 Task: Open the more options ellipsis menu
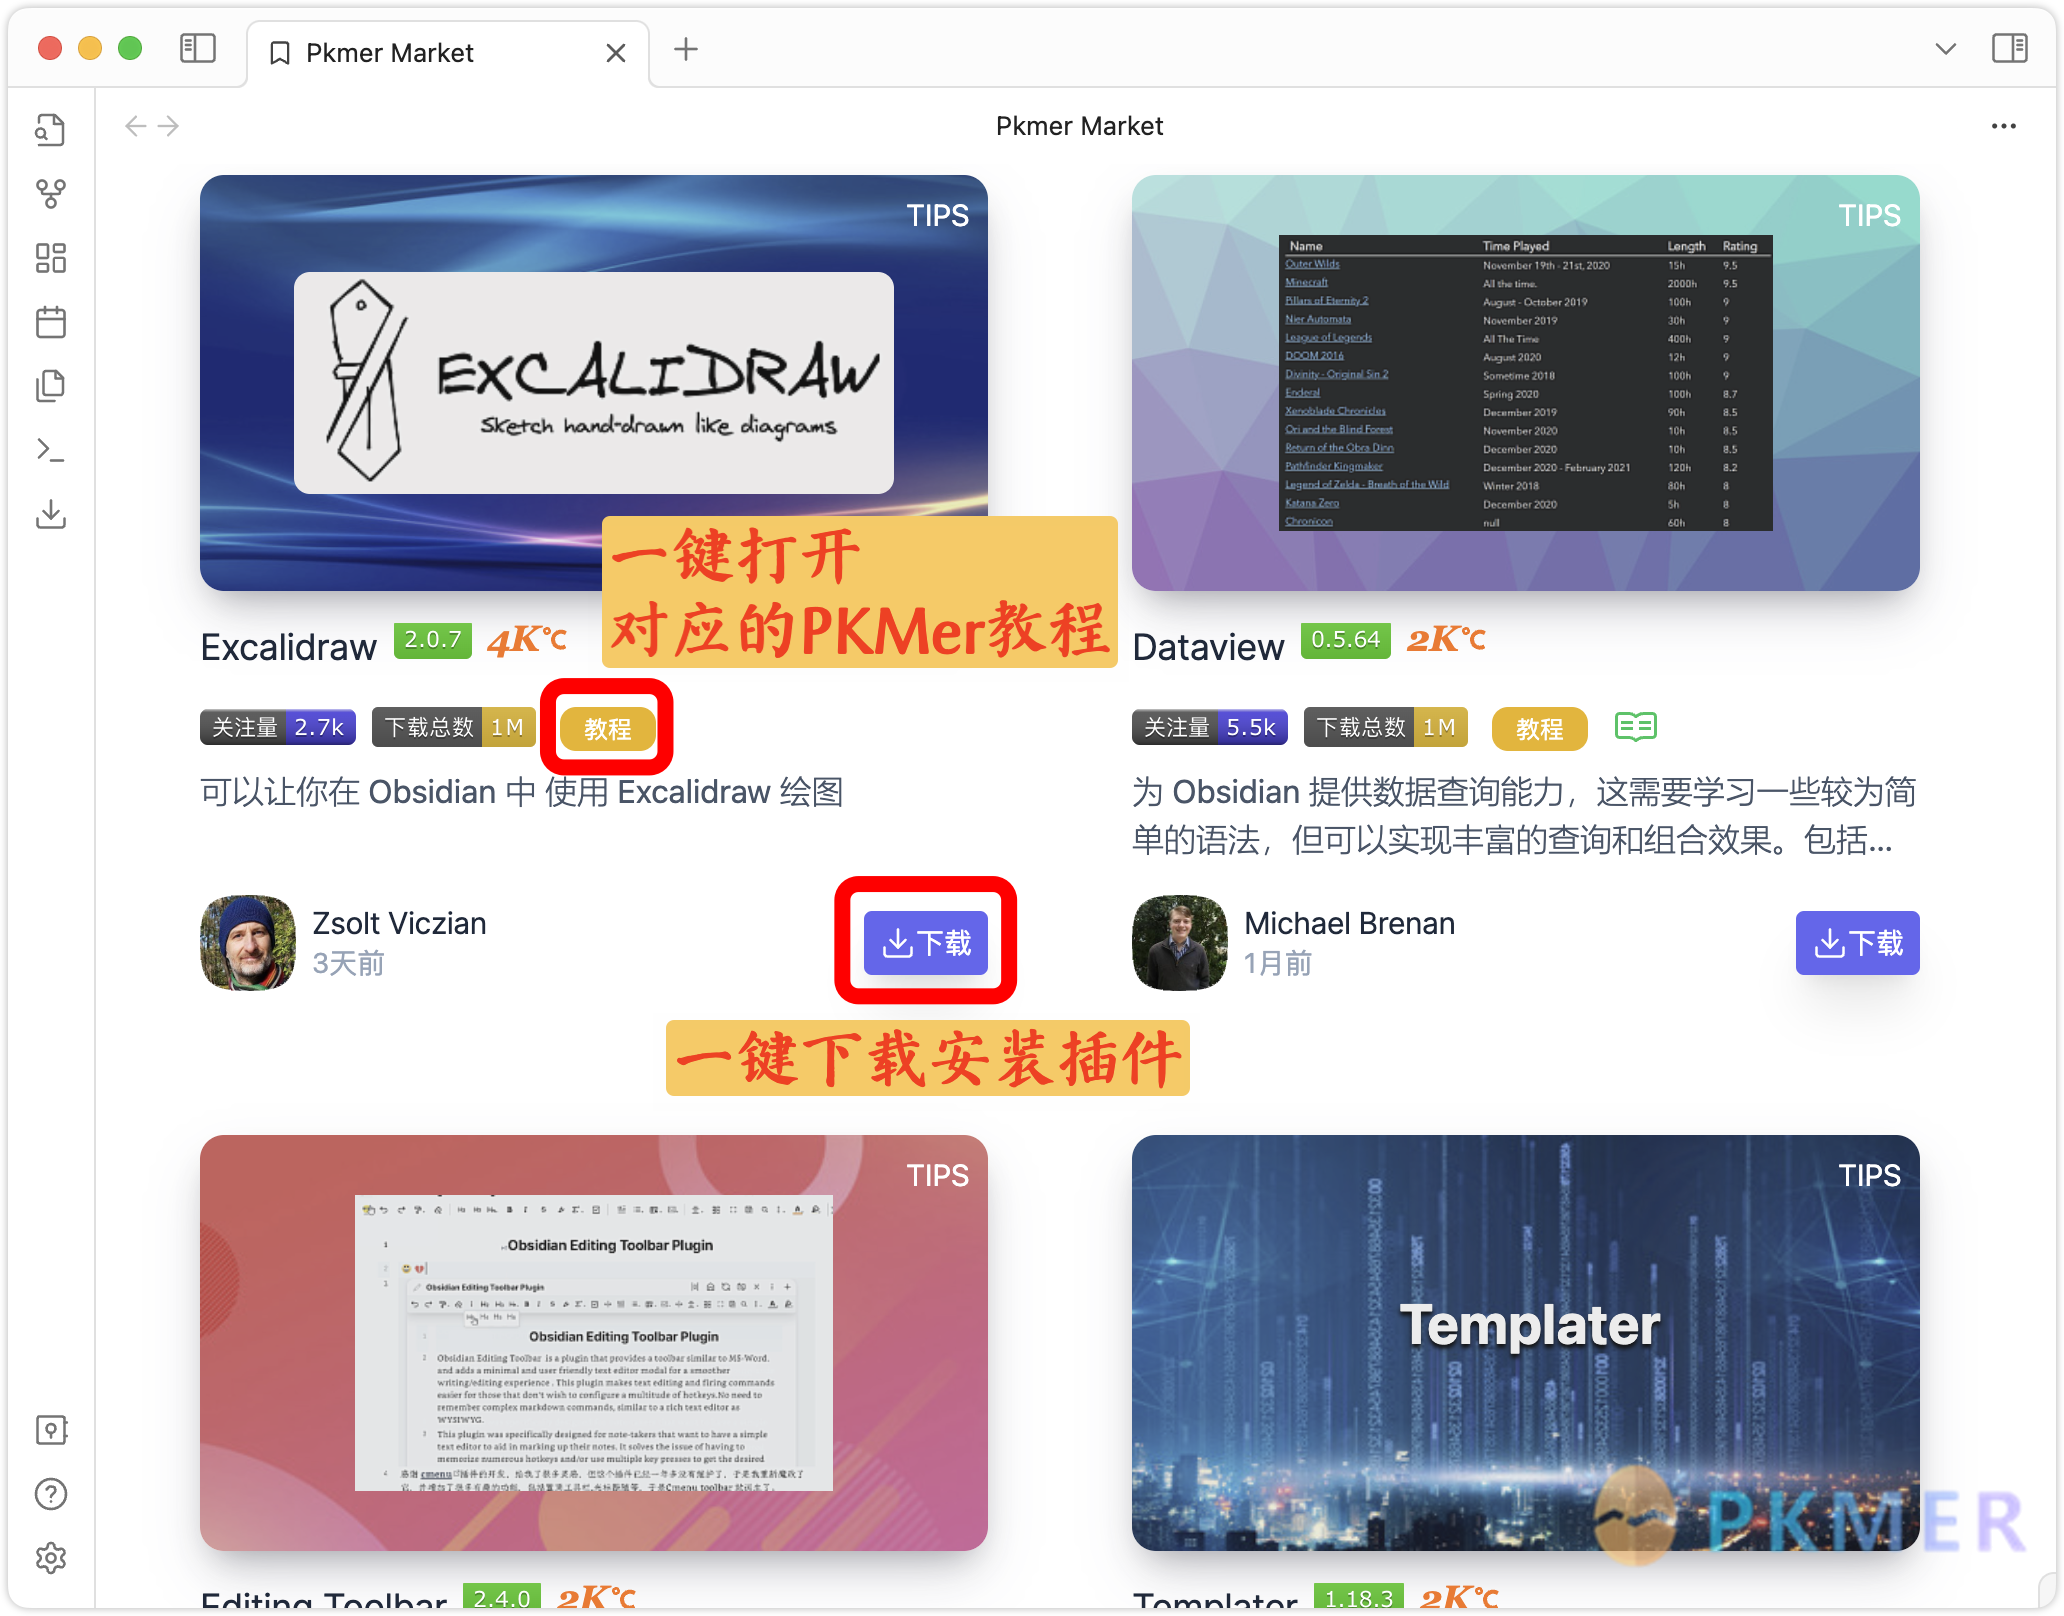[2003, 126]
